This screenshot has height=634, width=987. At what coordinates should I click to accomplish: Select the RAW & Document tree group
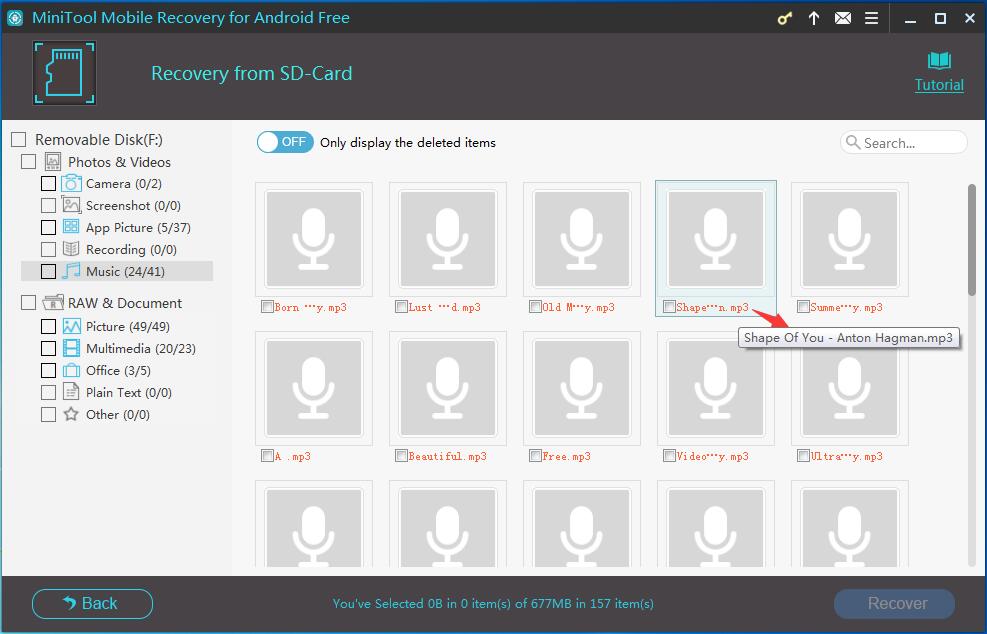point(124,303)
